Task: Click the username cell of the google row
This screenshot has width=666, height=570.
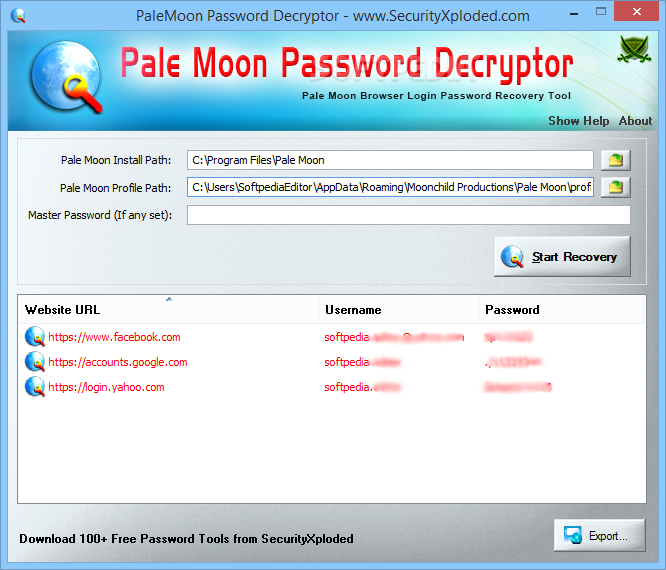Action: (x=362, y=362)
